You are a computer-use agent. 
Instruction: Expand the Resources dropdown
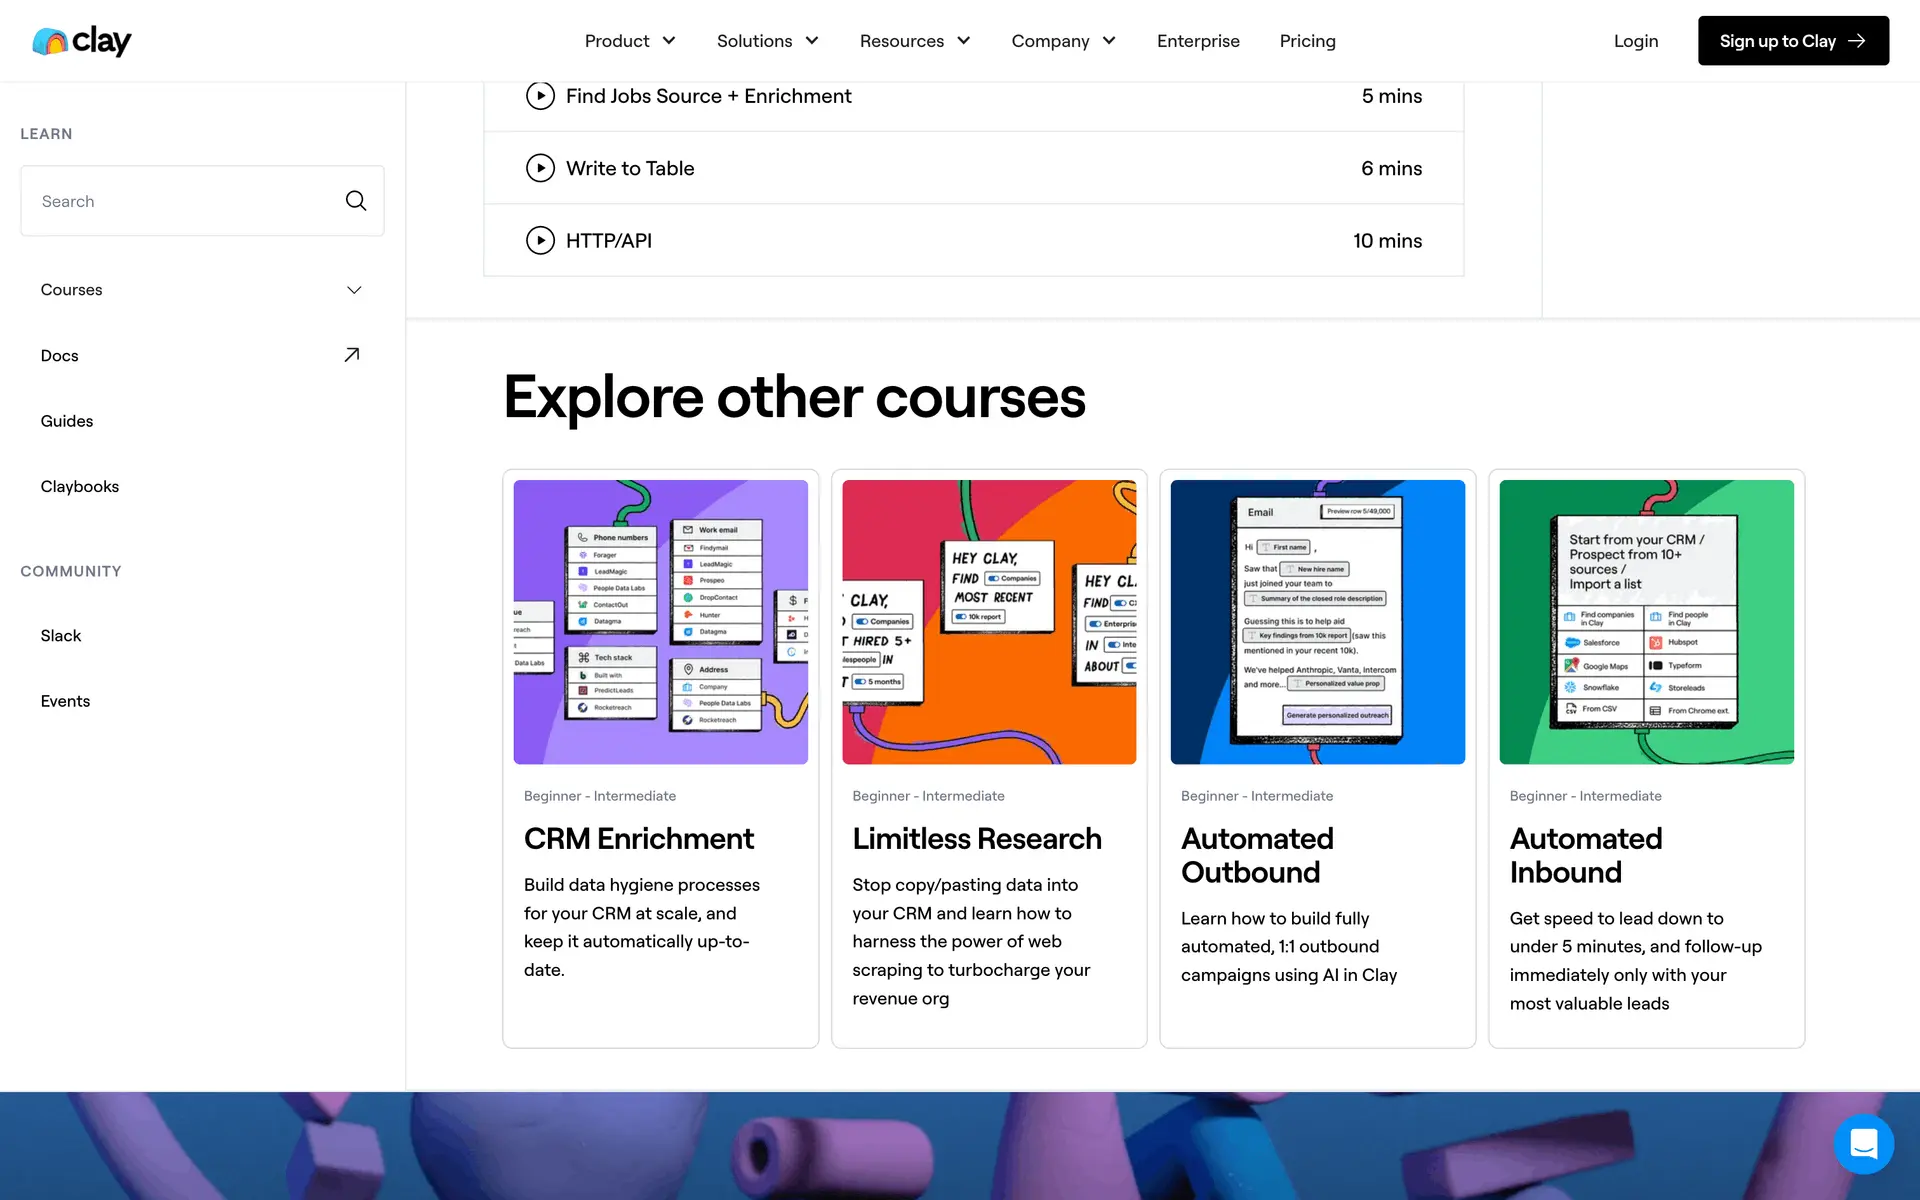[x=914, y=41]
